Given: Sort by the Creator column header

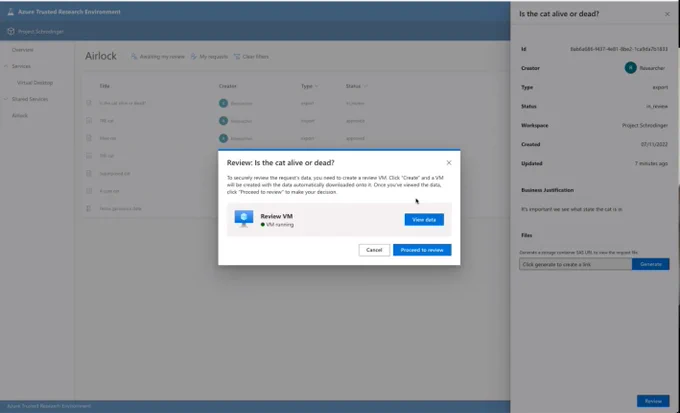Looking at the screenshot, I should click(227, 86).
